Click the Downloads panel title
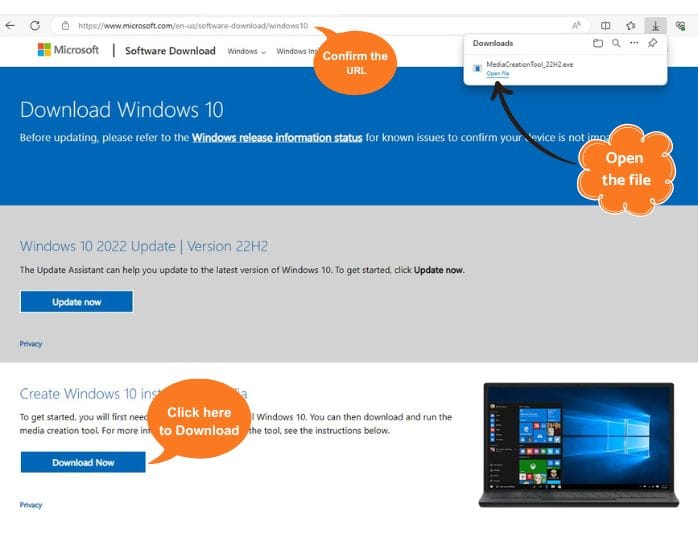The width and height of the screenshot is (698, 552). pos(493,43)
